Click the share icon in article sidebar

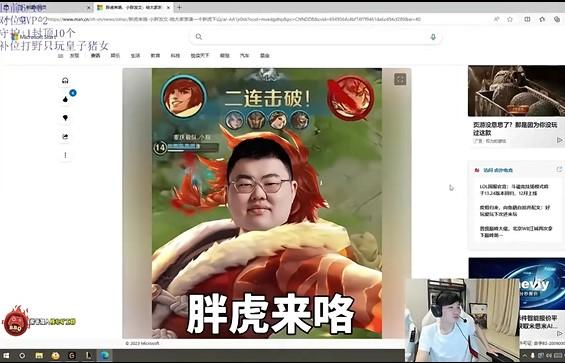65,137
